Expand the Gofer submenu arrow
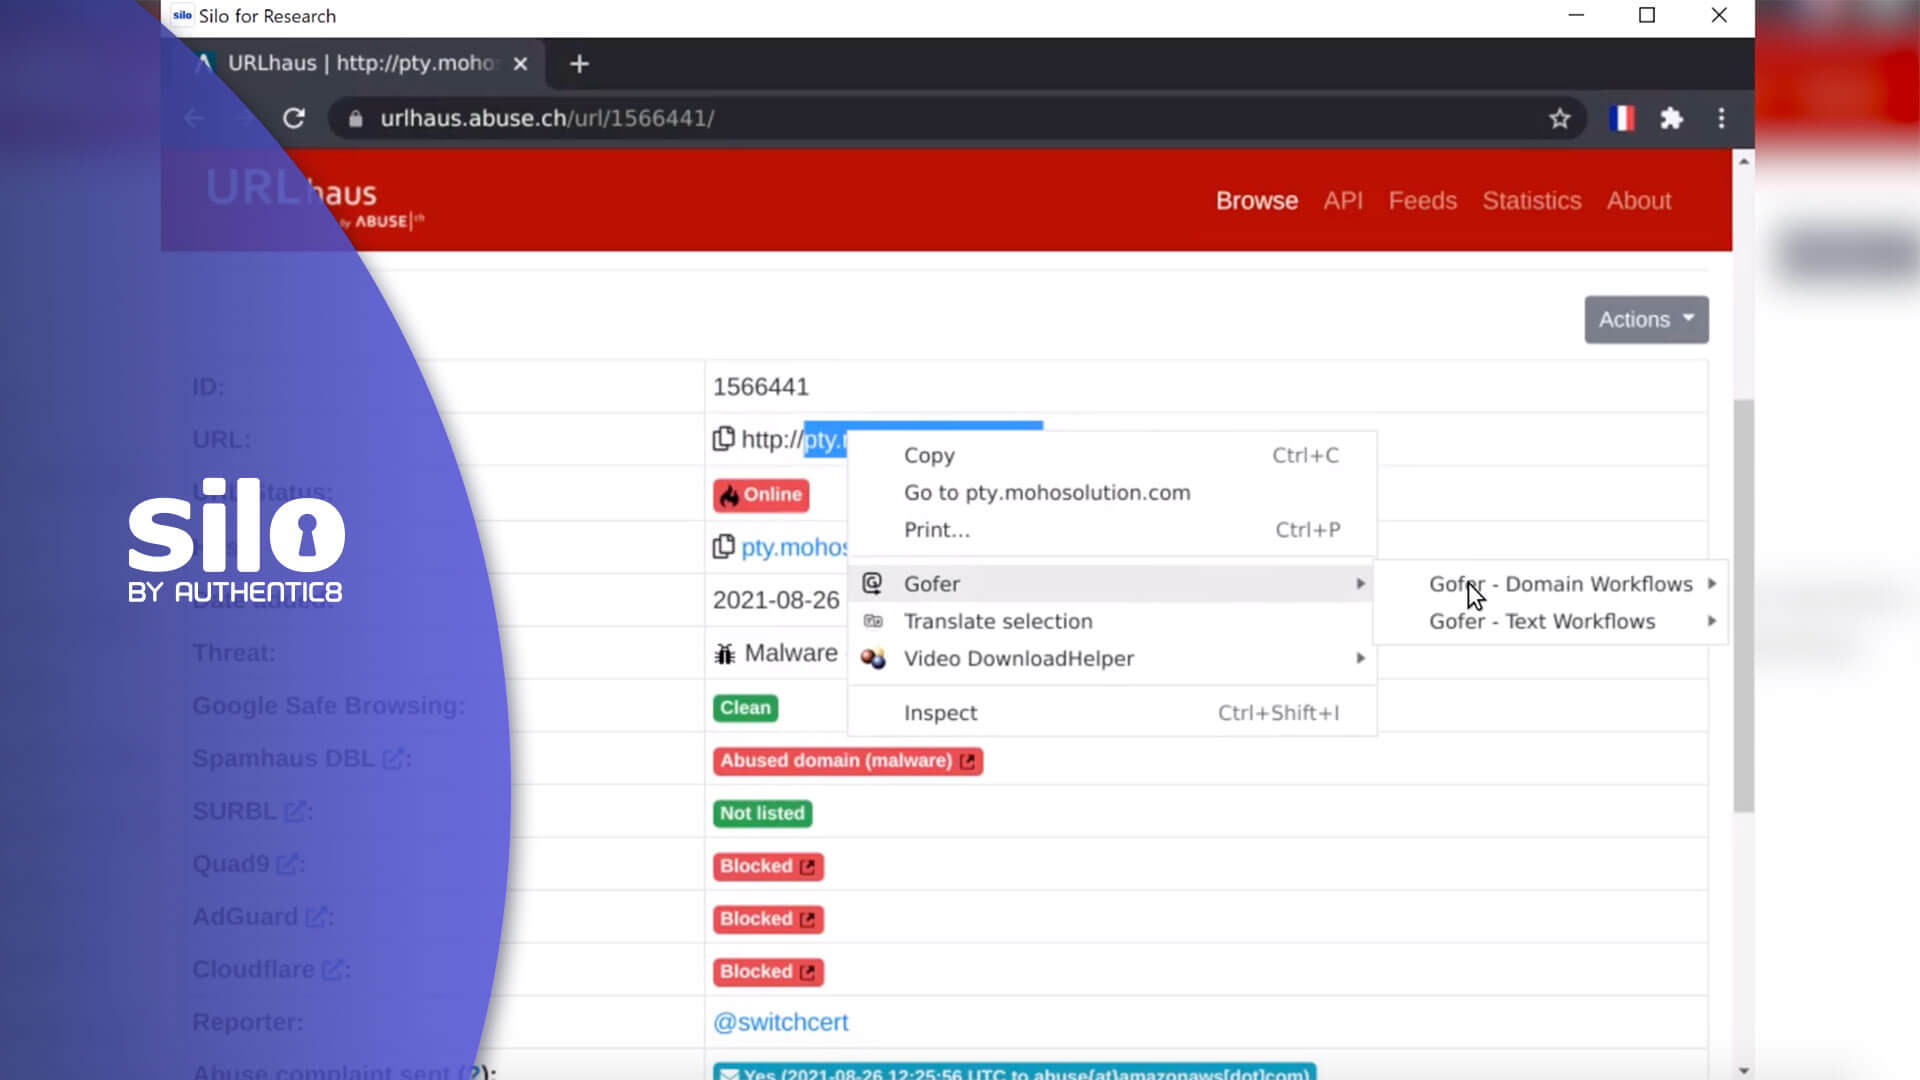The height and width of the screenshot is (1080, 1920). 1360,584
